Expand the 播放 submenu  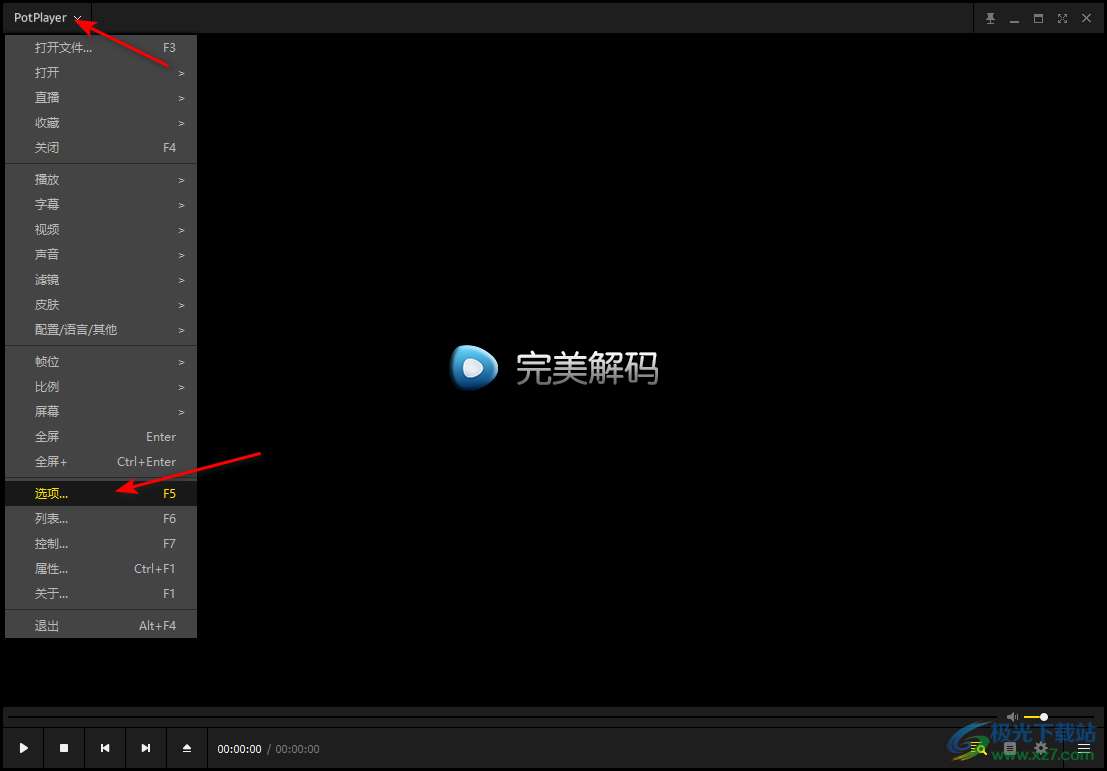pyautogui.click(x=101, y=180)
